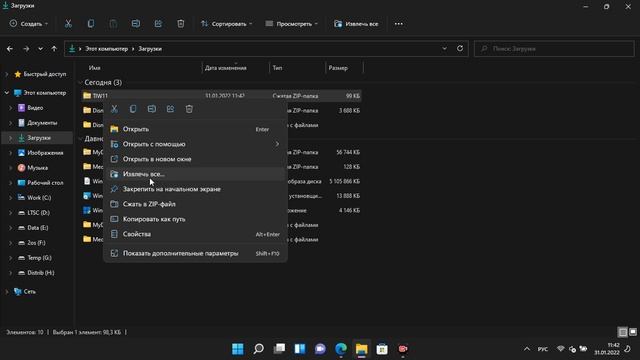640x360 pixels.
Task: Go up one folder level with the up arrow
Action: click(54, 49)
